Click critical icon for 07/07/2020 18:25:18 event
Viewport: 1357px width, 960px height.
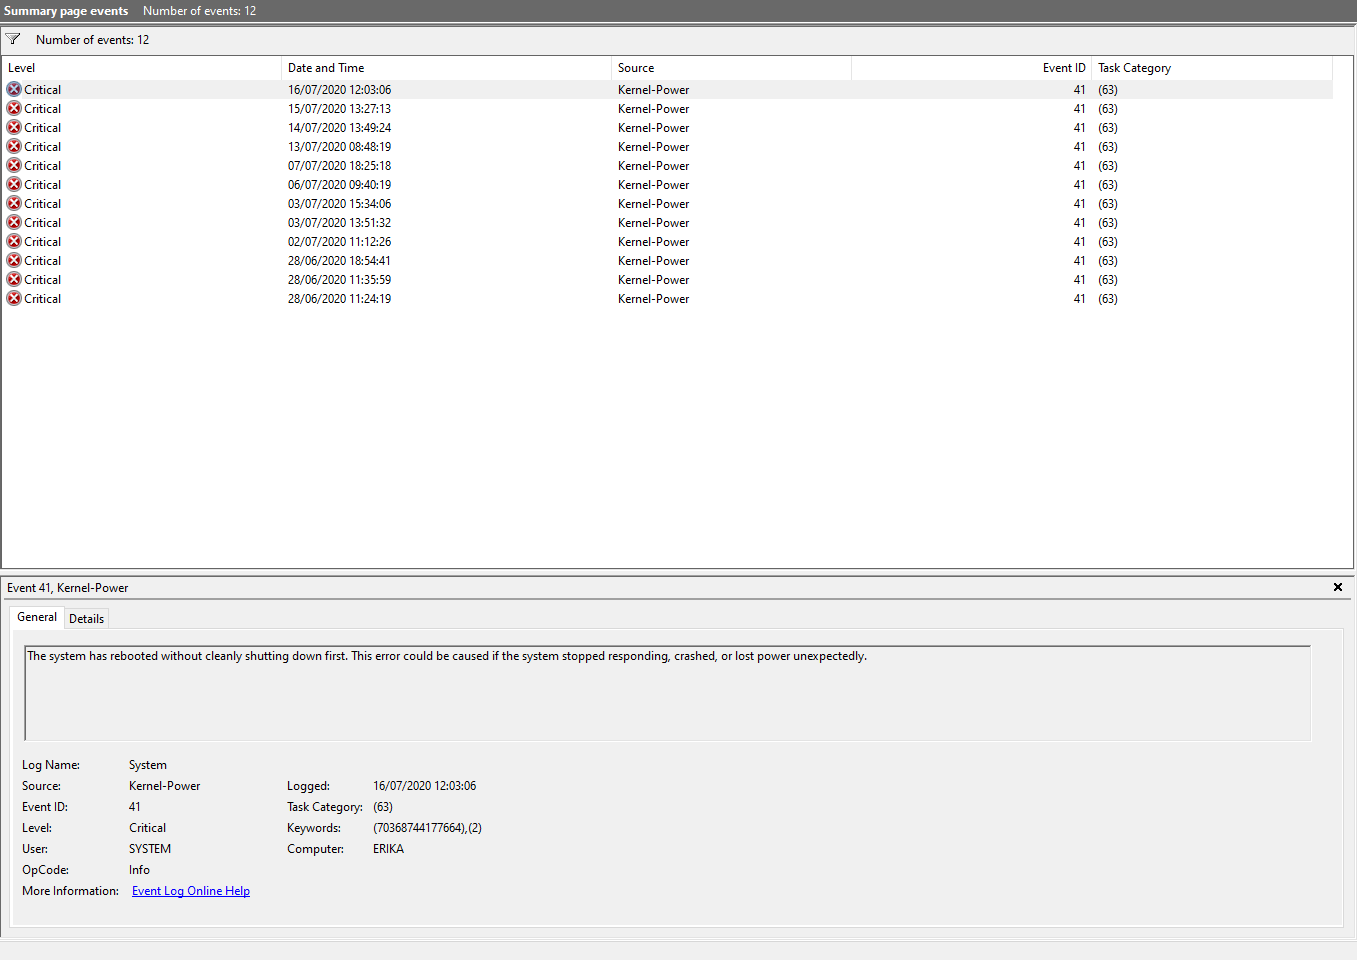point(14,166)
